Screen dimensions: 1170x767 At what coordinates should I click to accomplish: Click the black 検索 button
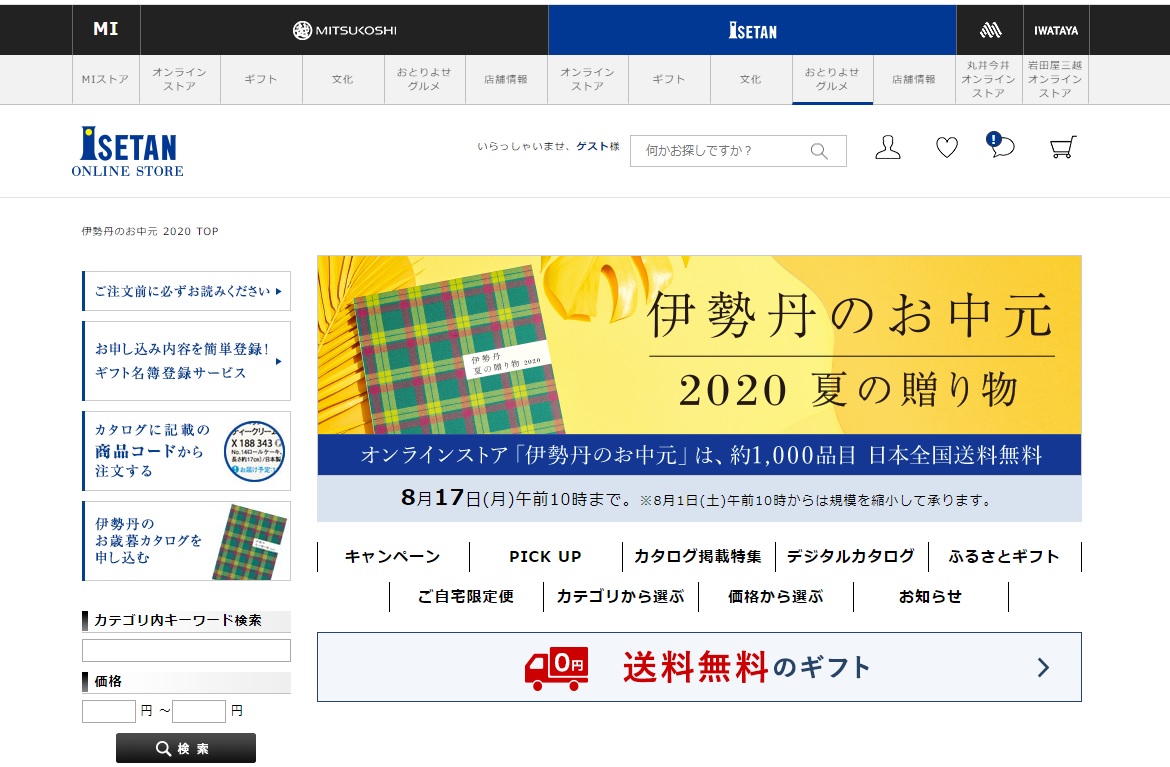[186, 748]
